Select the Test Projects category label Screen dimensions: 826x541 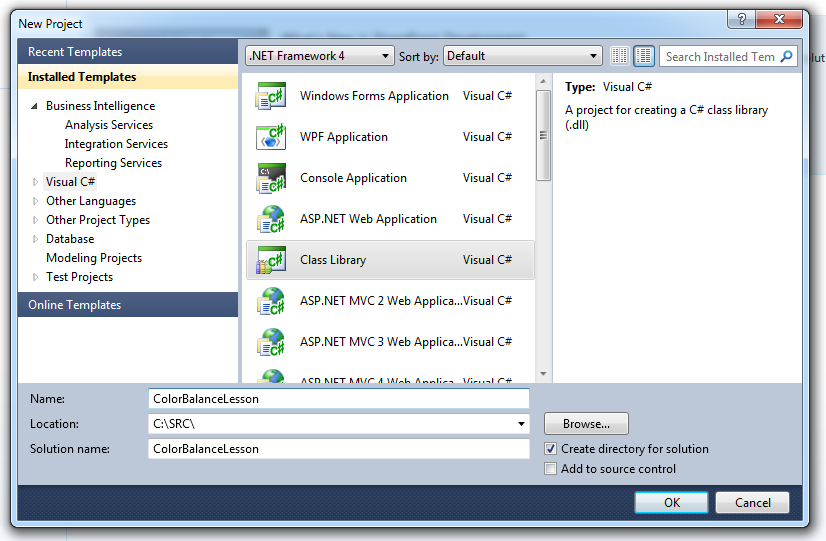[79, 277]
